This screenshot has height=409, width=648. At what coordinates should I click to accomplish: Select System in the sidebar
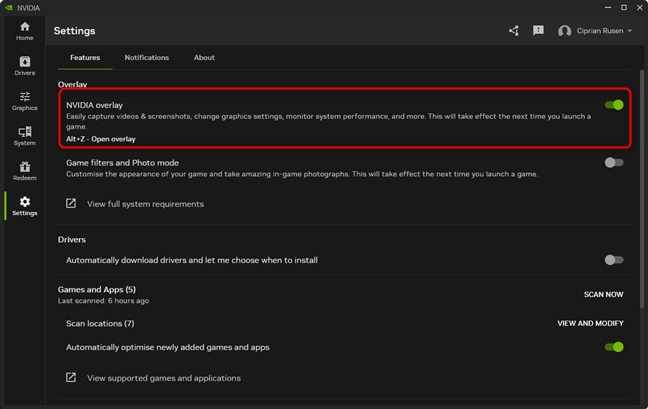25,136
